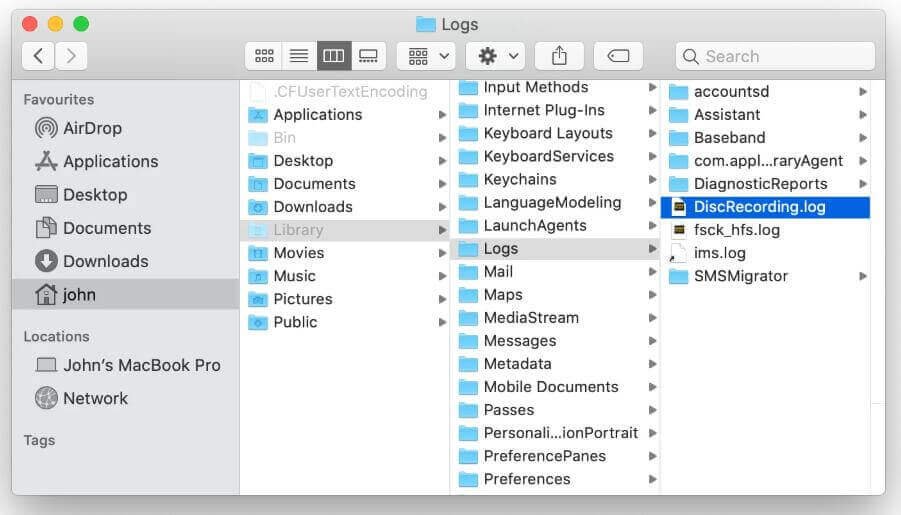
Task: Open the Baseband folder
Action: (766, 137)
